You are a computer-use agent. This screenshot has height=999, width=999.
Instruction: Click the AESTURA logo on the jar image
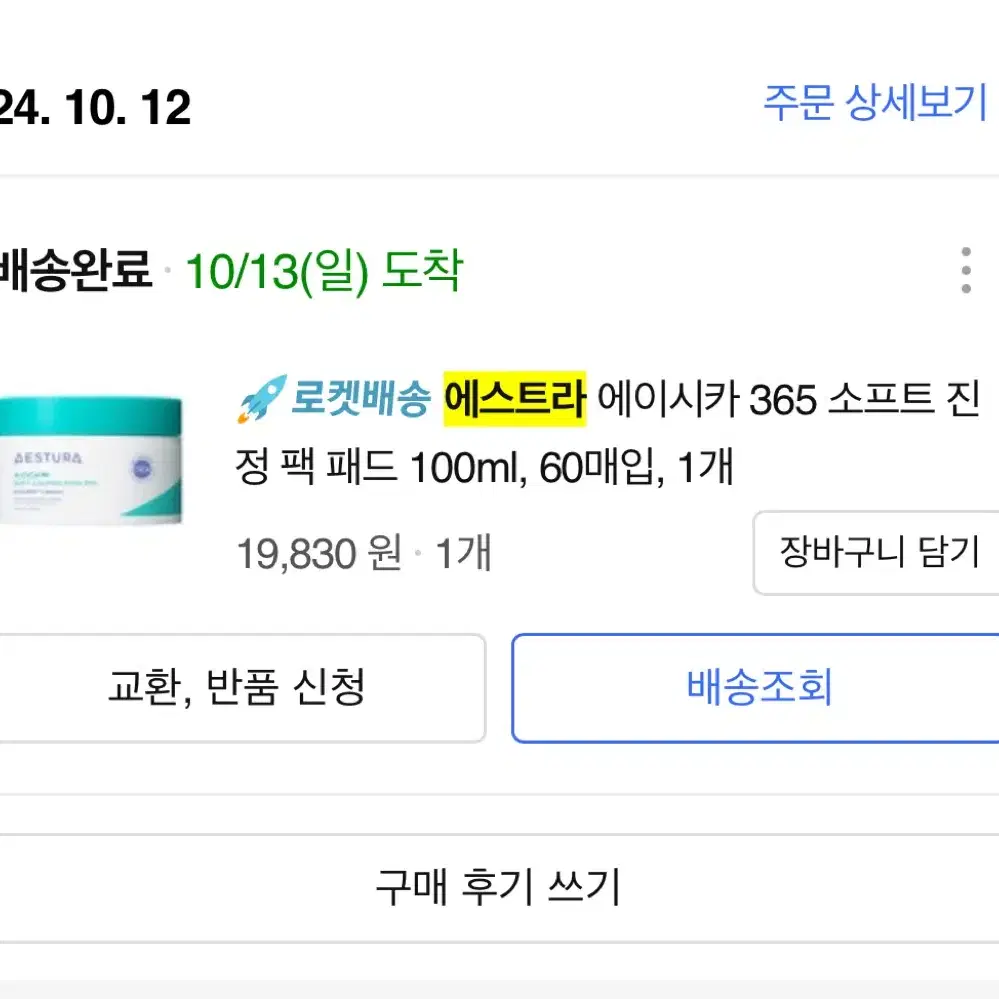pyautogui.click(x=48, y=457)
